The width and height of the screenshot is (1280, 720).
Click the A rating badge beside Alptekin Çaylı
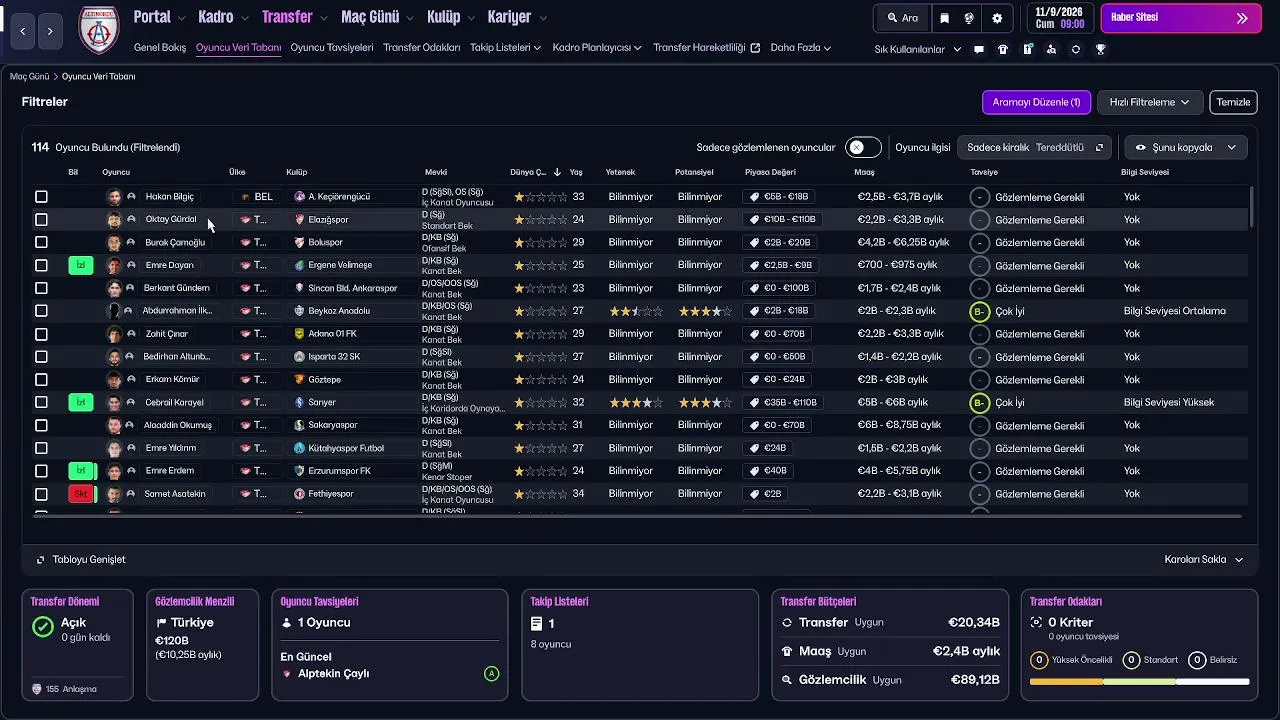(x=491, y=674)
